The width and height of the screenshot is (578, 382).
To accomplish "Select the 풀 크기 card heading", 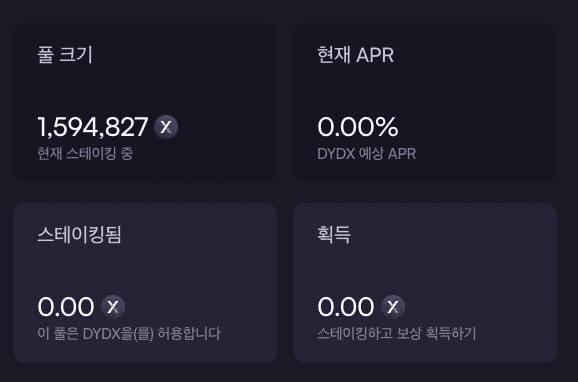I will pyautogui.click(x=65, y=55).
